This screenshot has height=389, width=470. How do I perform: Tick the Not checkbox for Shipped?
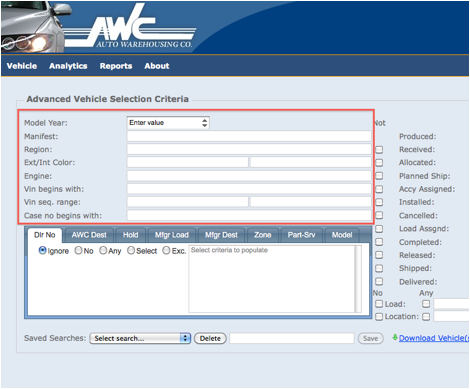coord(379,268)
